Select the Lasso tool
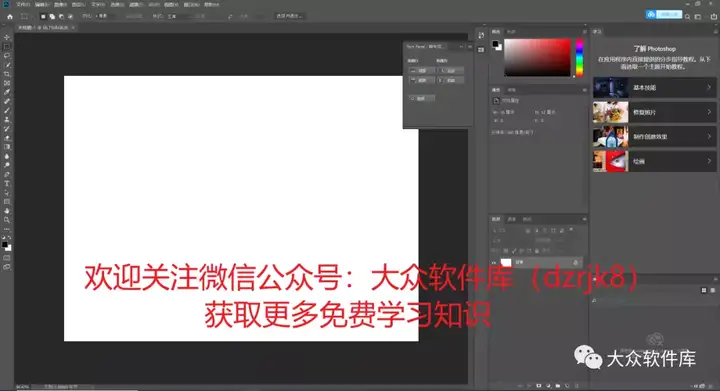Screen dimensions: 720x391 6,56
